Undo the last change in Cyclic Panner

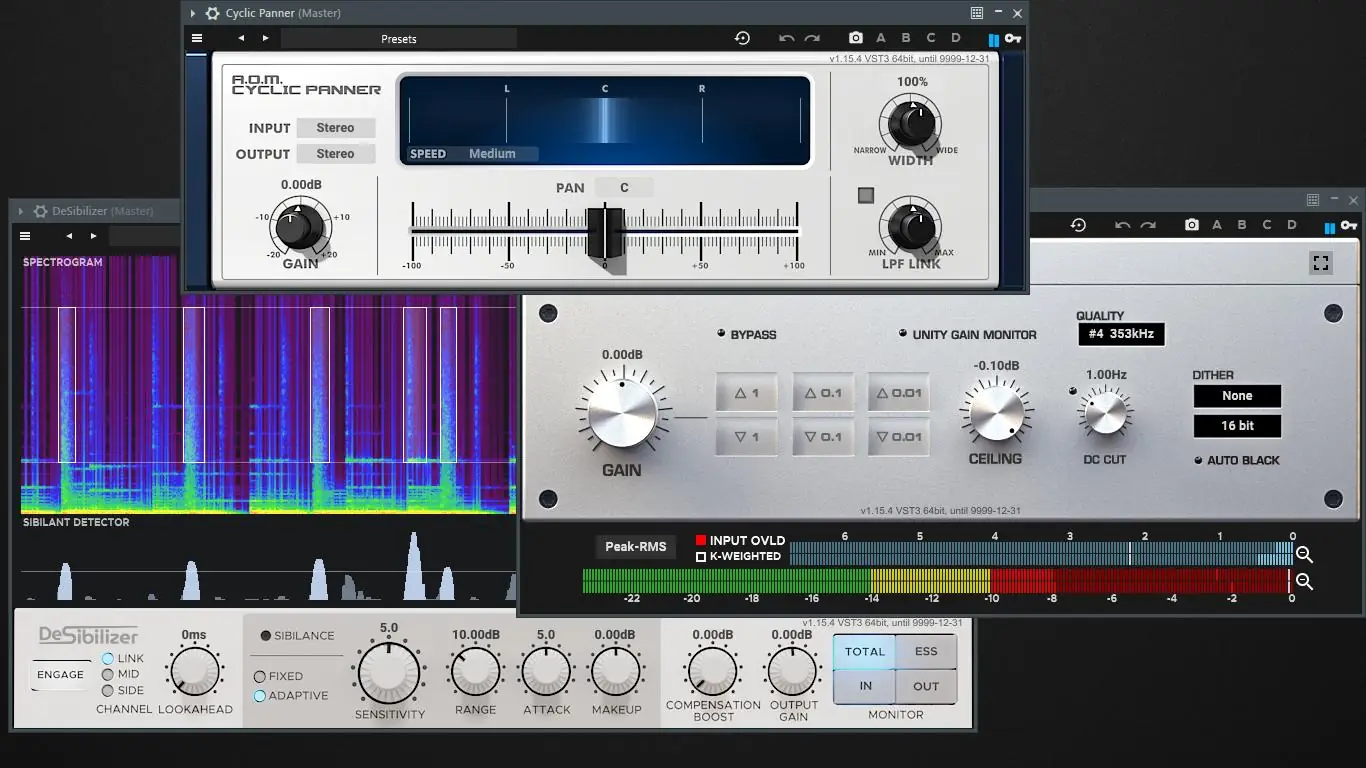[787, 38]
